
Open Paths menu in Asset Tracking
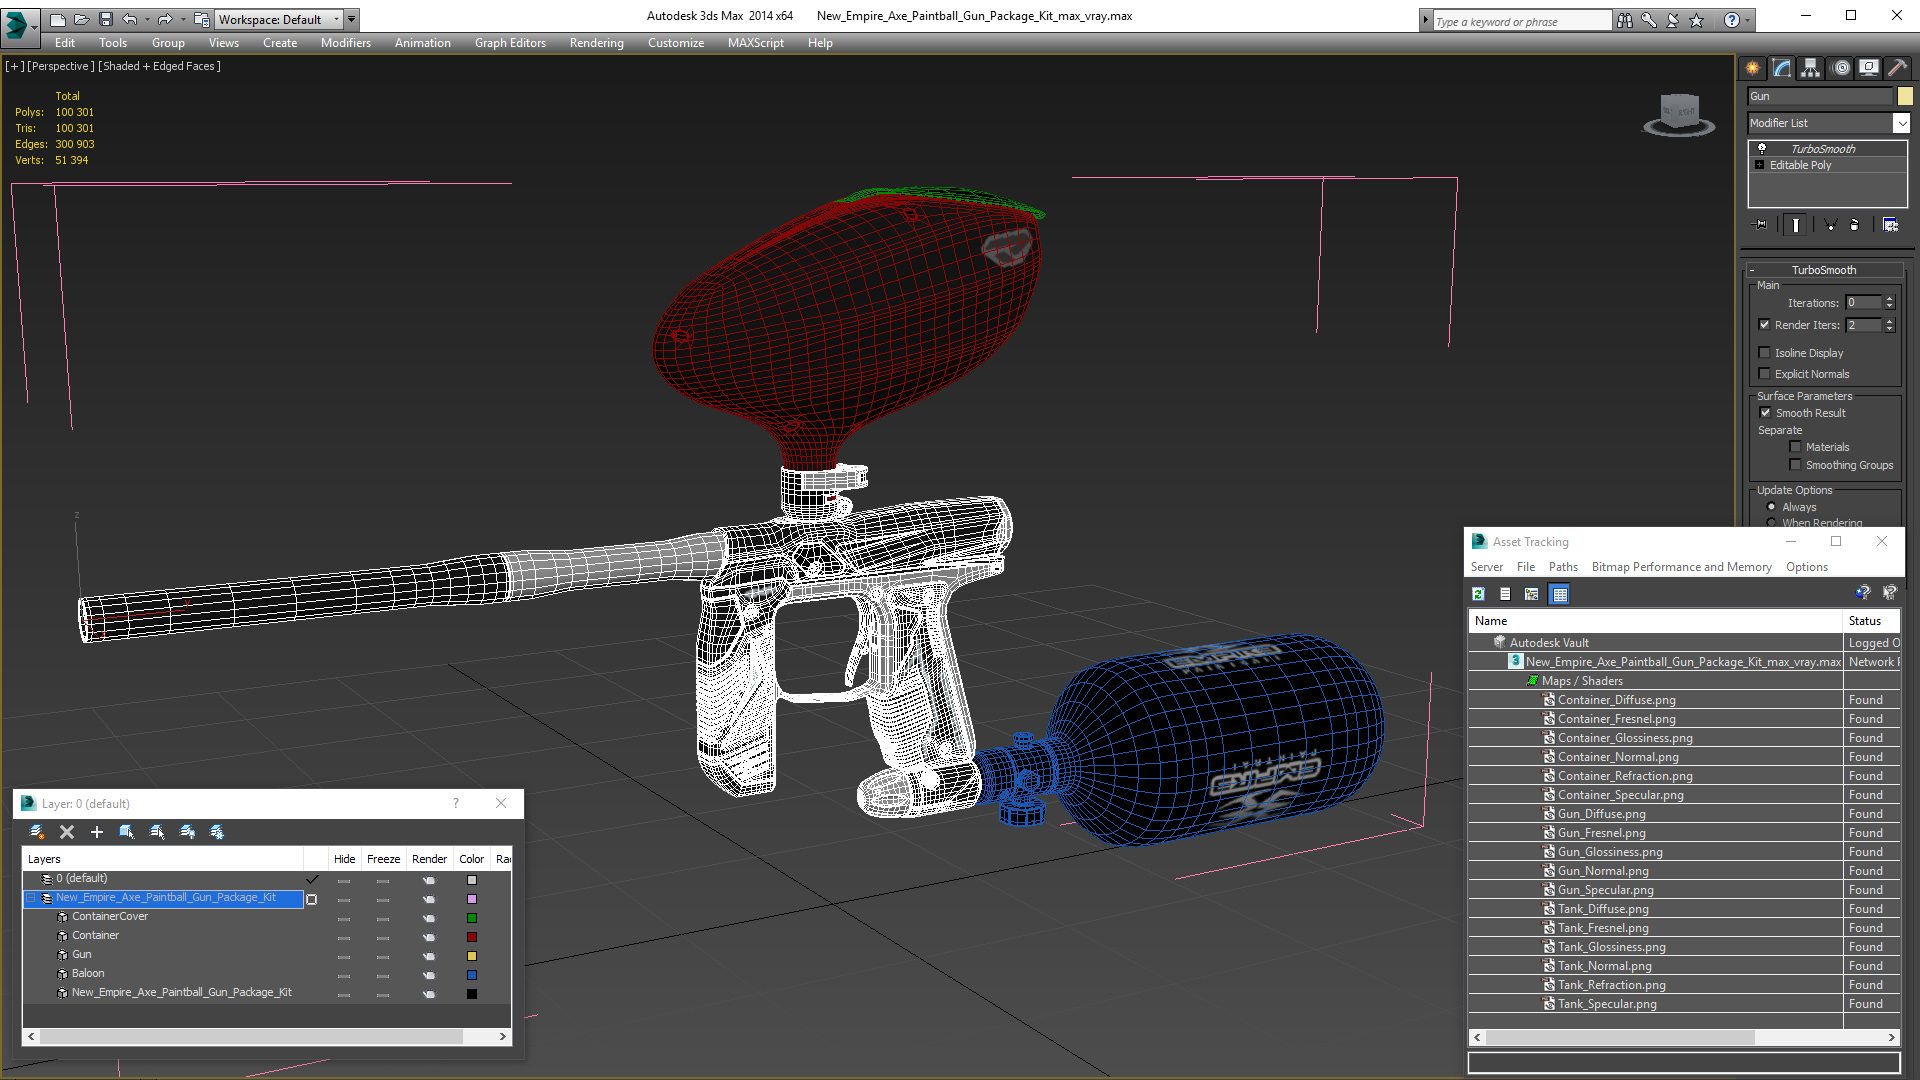click(1563, 567)
